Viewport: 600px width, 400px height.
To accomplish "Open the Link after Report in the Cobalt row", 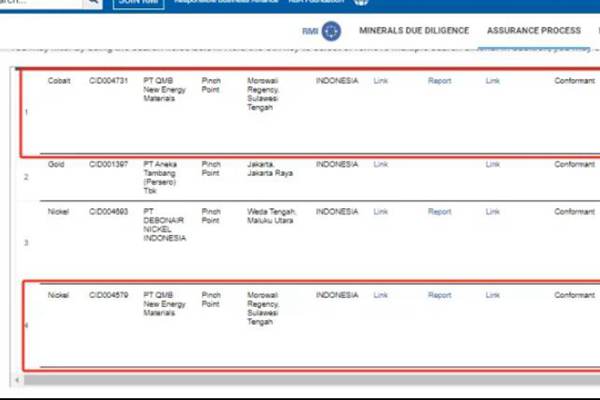I will point(492,80).
